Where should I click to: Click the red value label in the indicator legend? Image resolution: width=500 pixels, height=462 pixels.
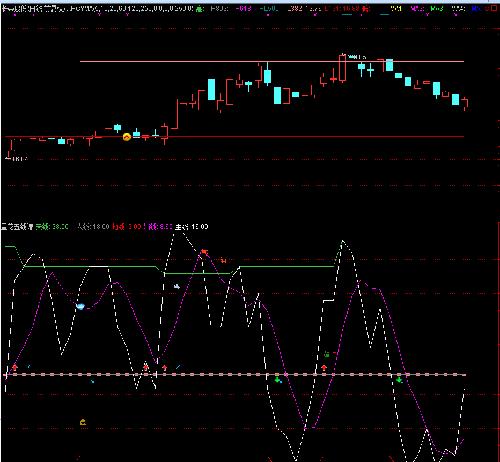pos(127,227)
